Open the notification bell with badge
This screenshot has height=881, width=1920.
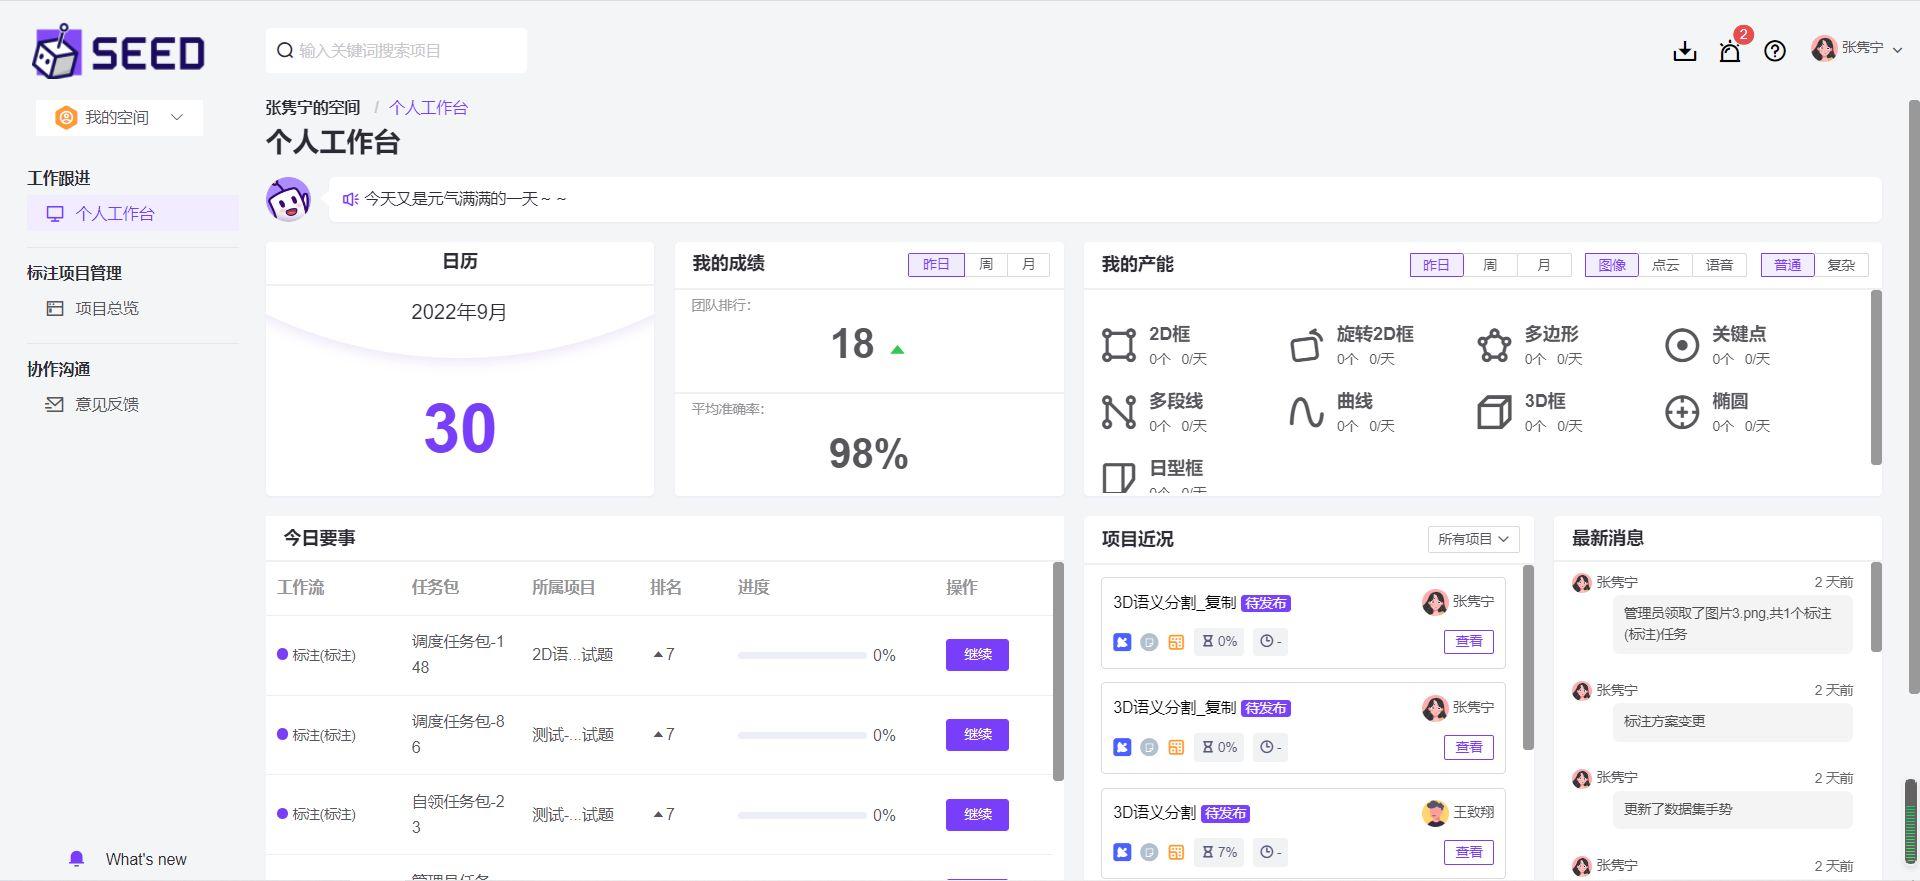(x=1730, y=51)
